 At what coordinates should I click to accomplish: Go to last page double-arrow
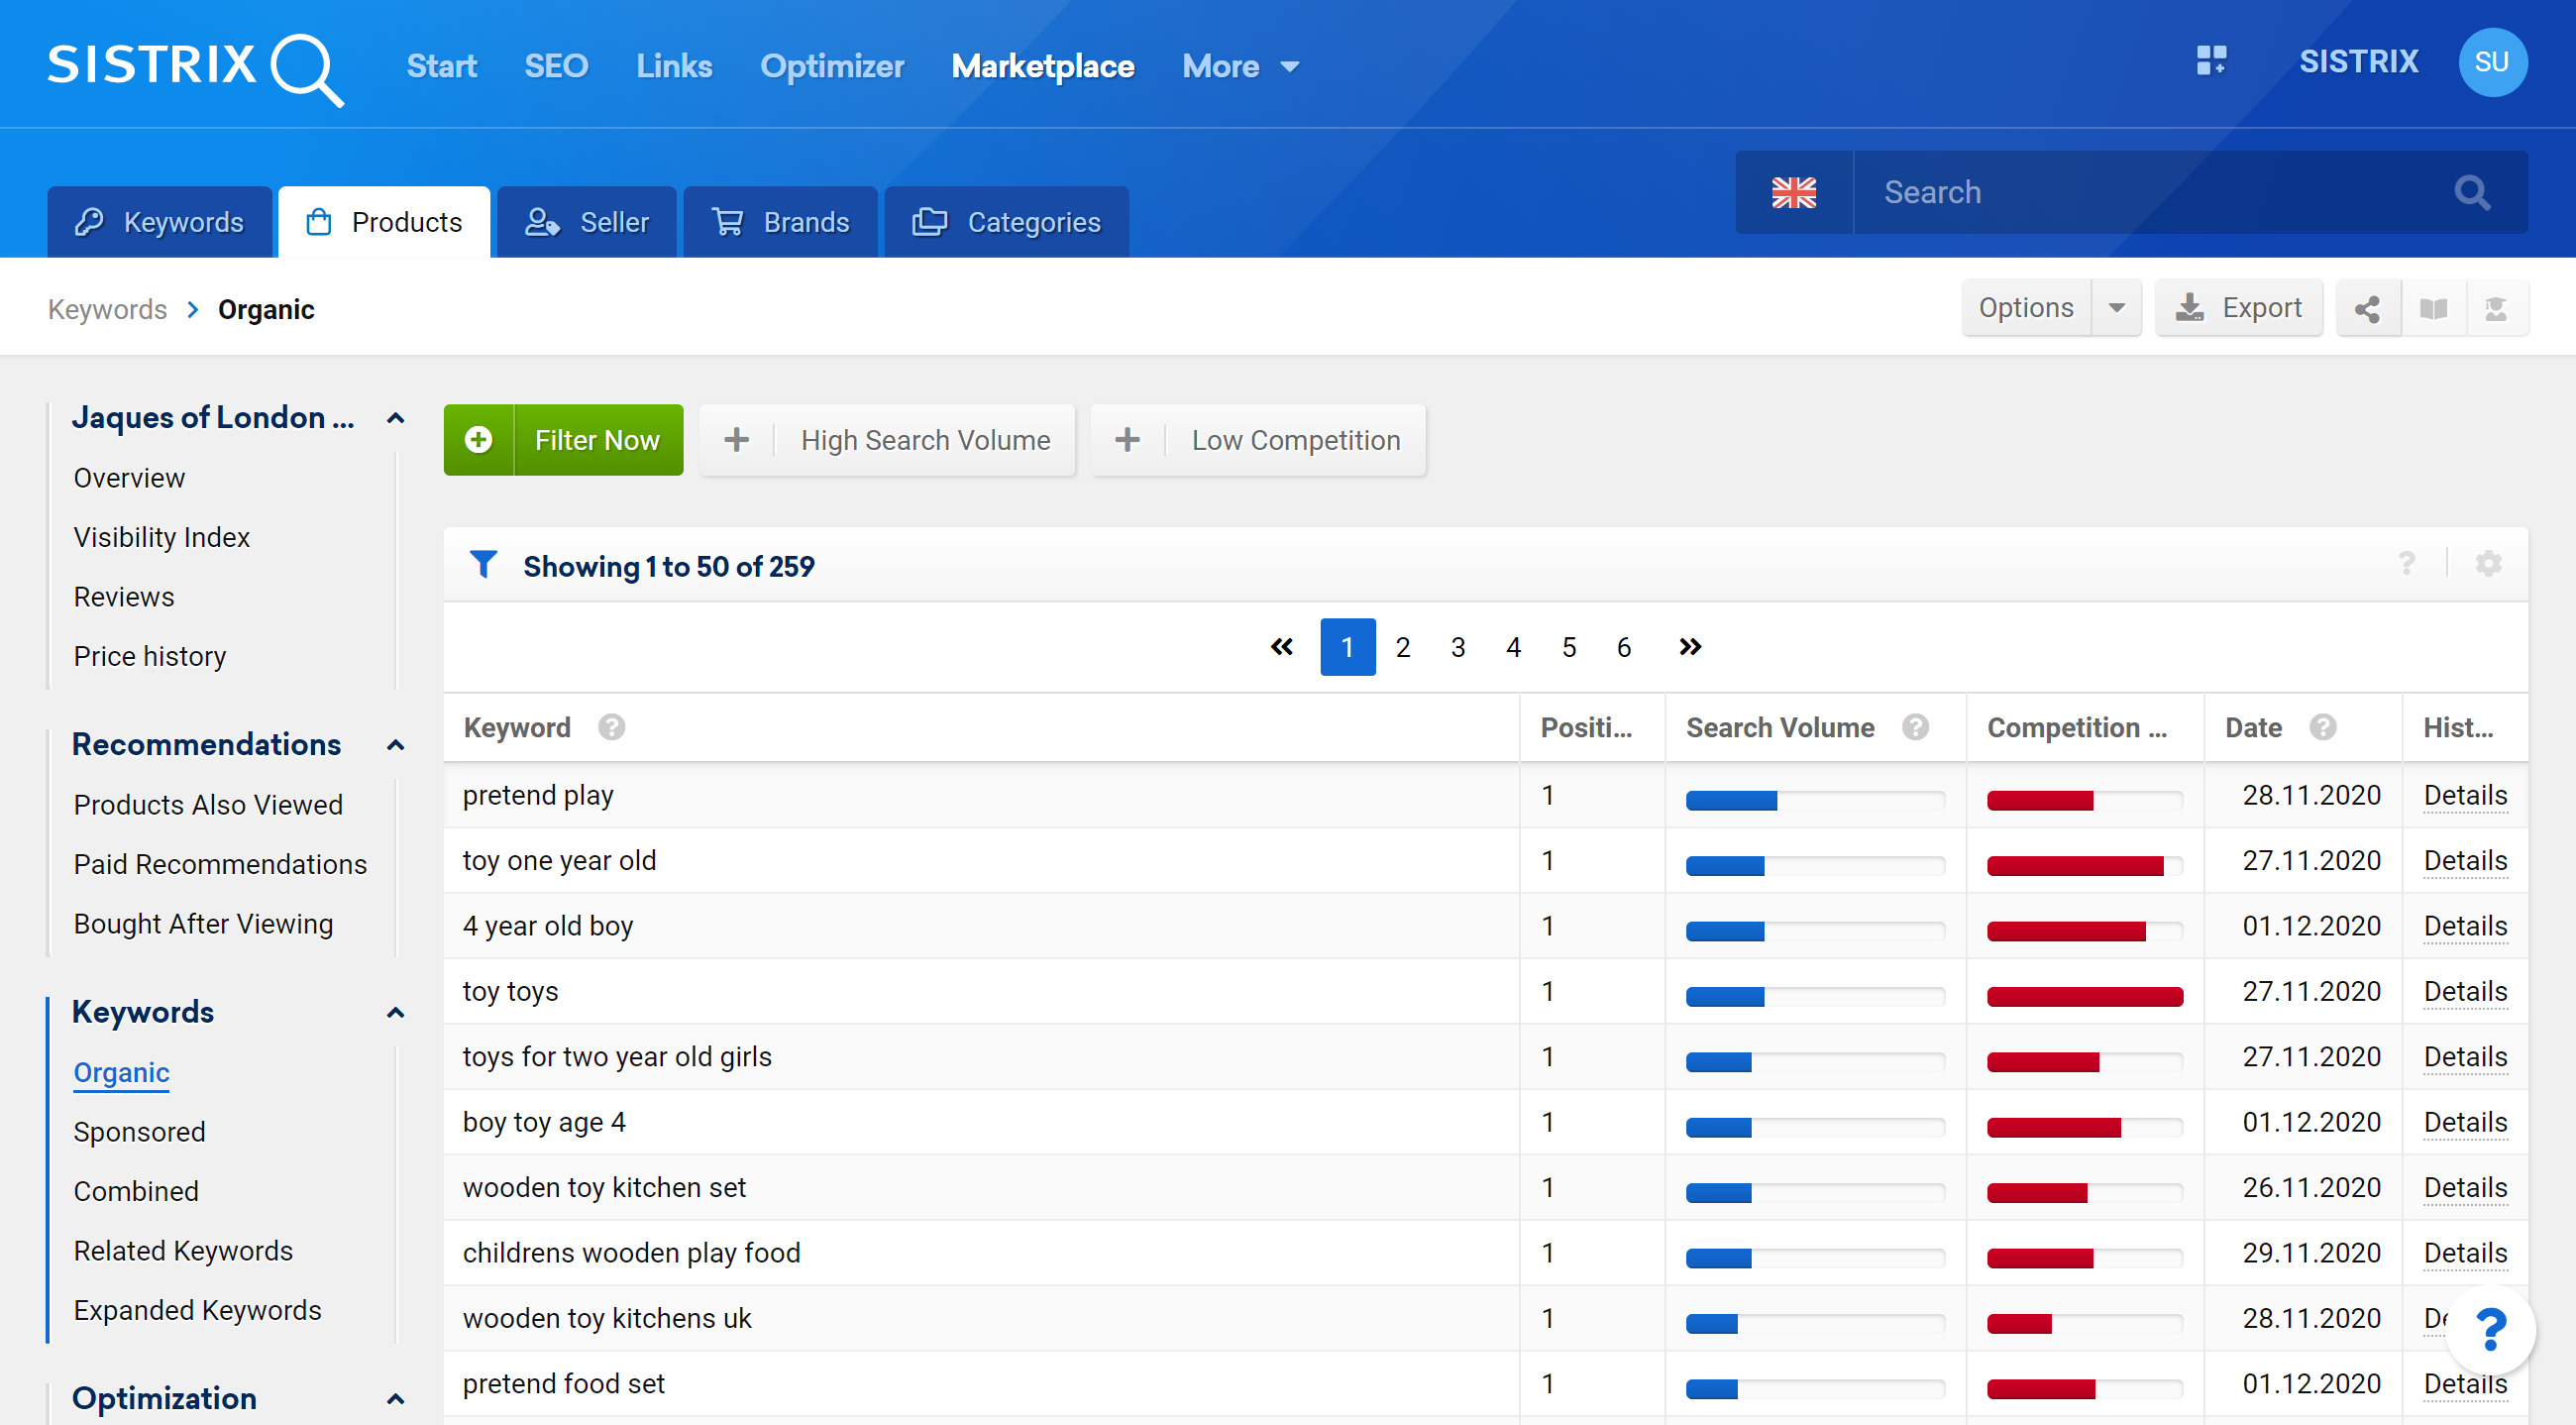click(1689, 647)
